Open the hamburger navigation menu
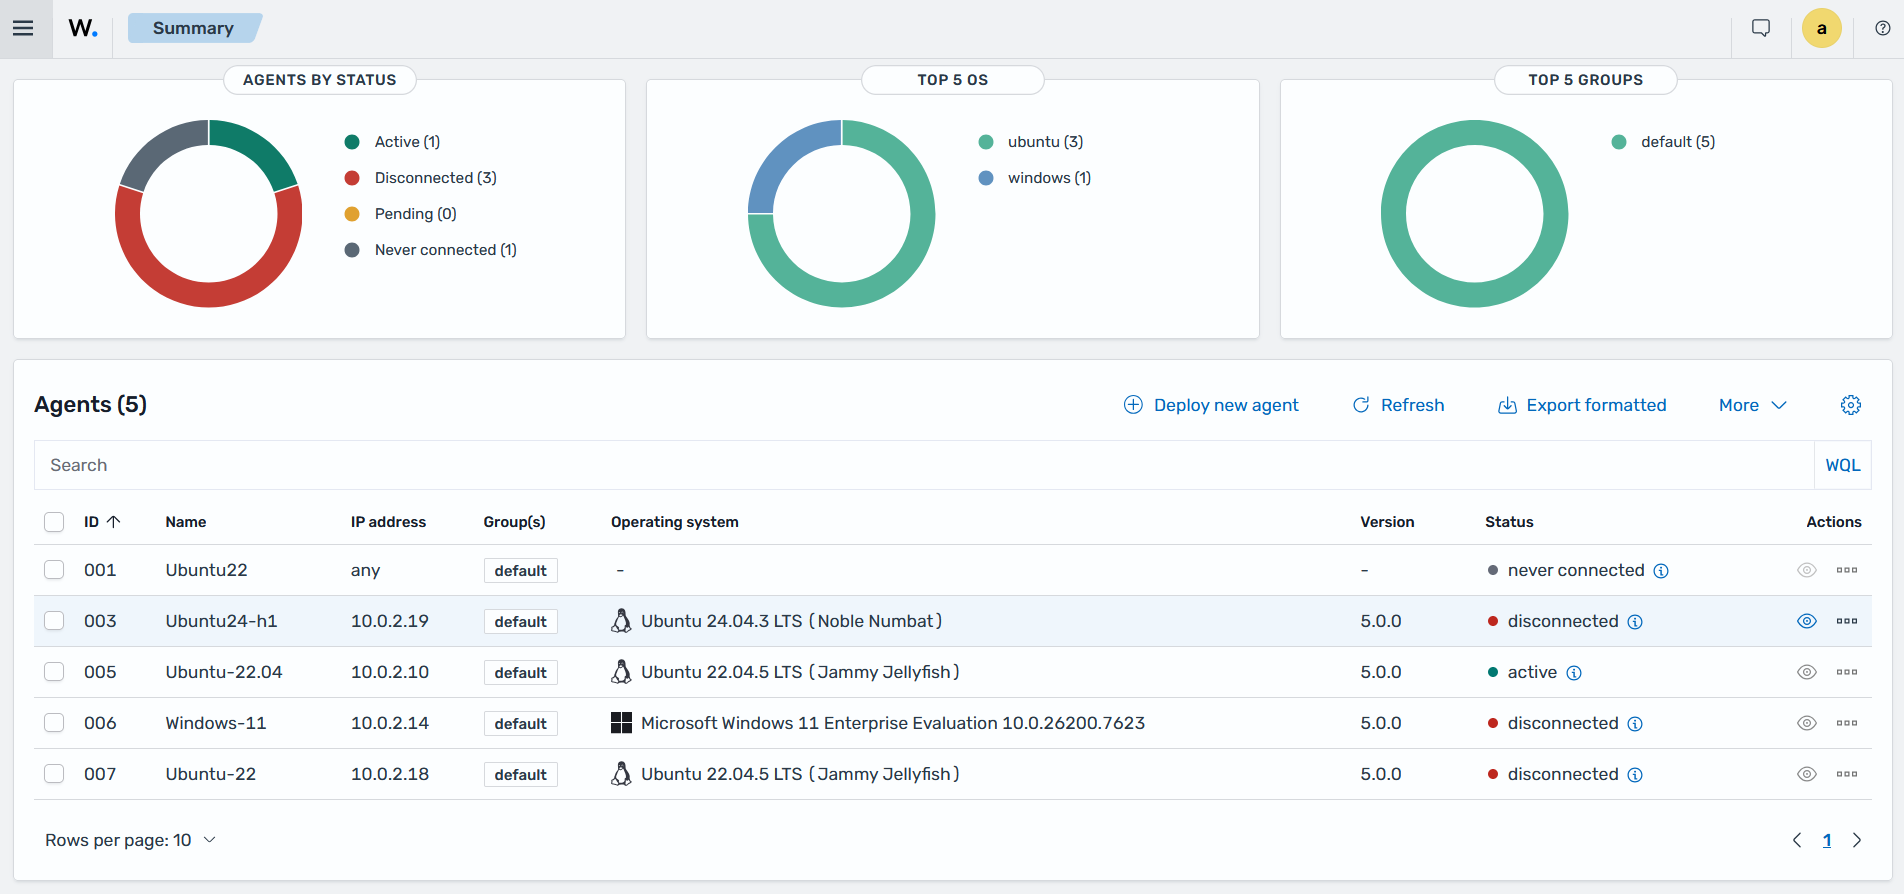1904x894 pixels. (23, 28)
